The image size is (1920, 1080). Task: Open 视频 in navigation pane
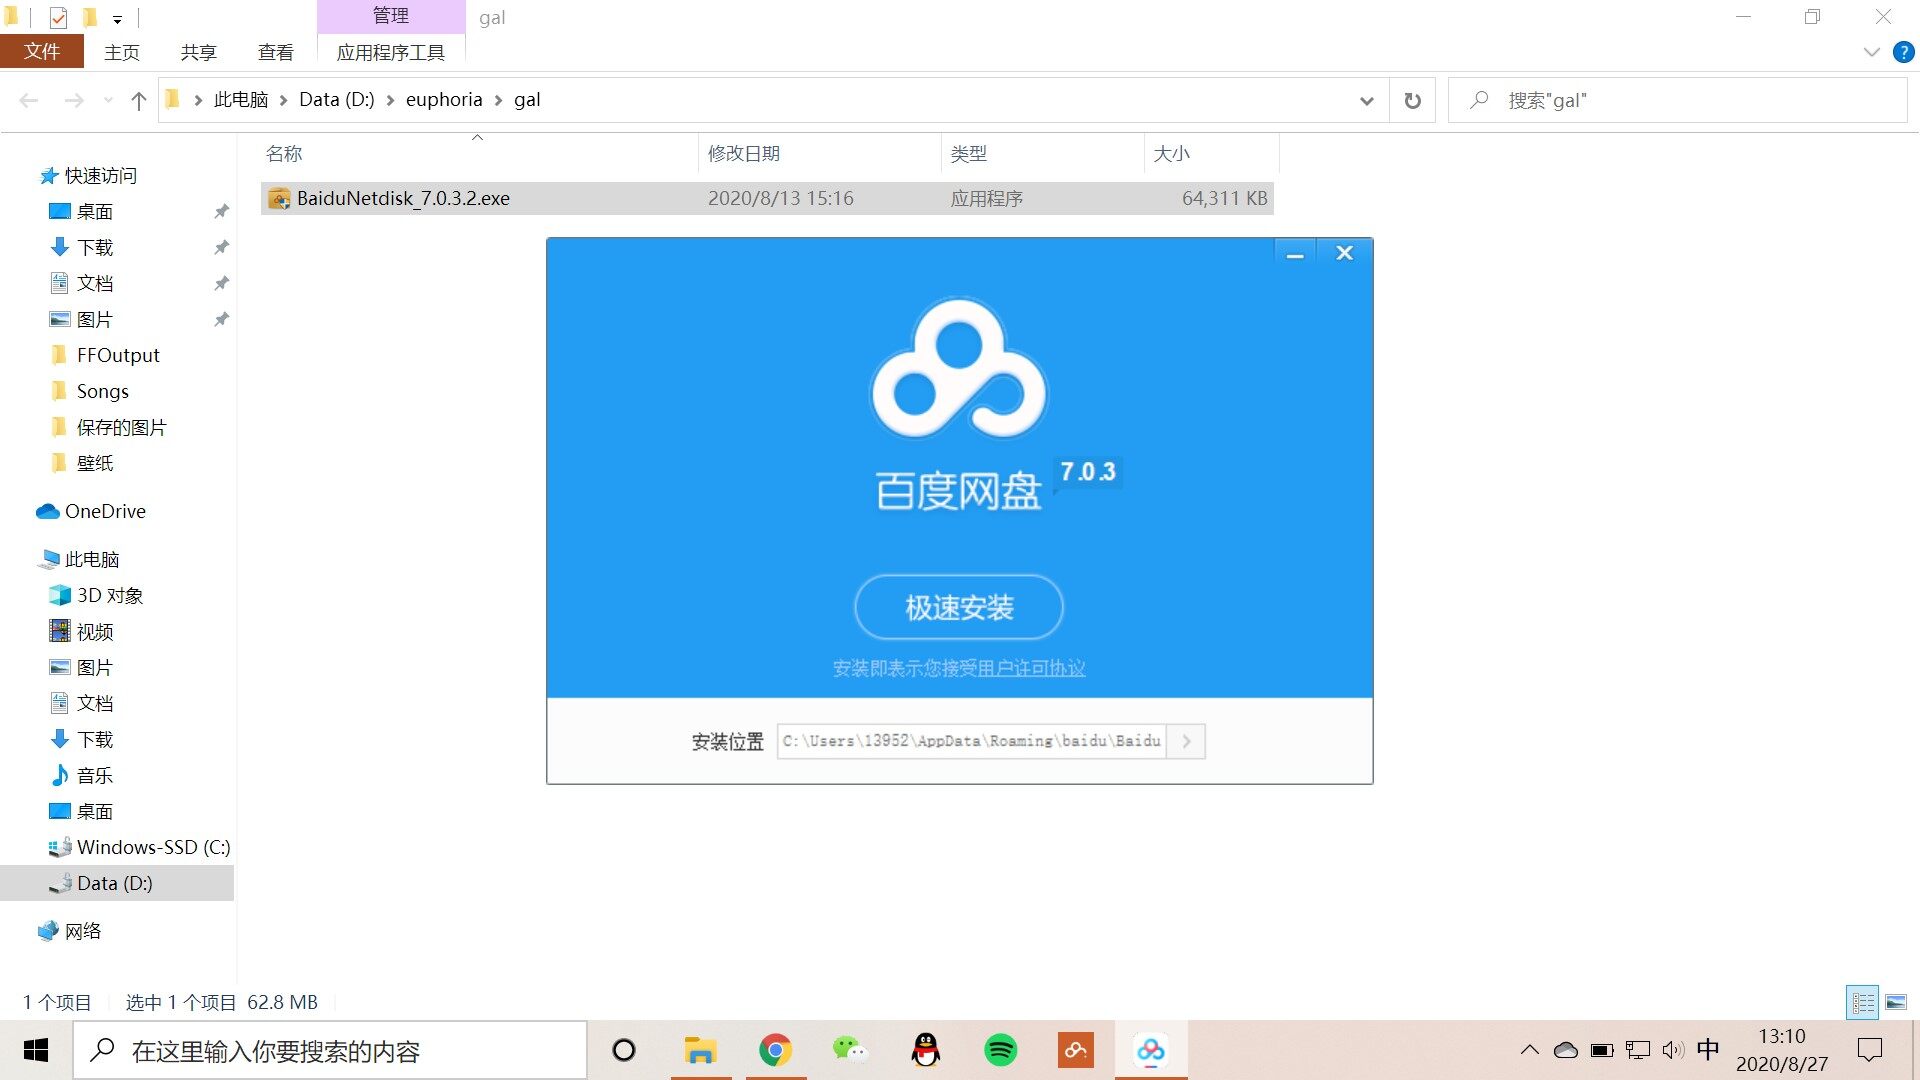point(94,632)
